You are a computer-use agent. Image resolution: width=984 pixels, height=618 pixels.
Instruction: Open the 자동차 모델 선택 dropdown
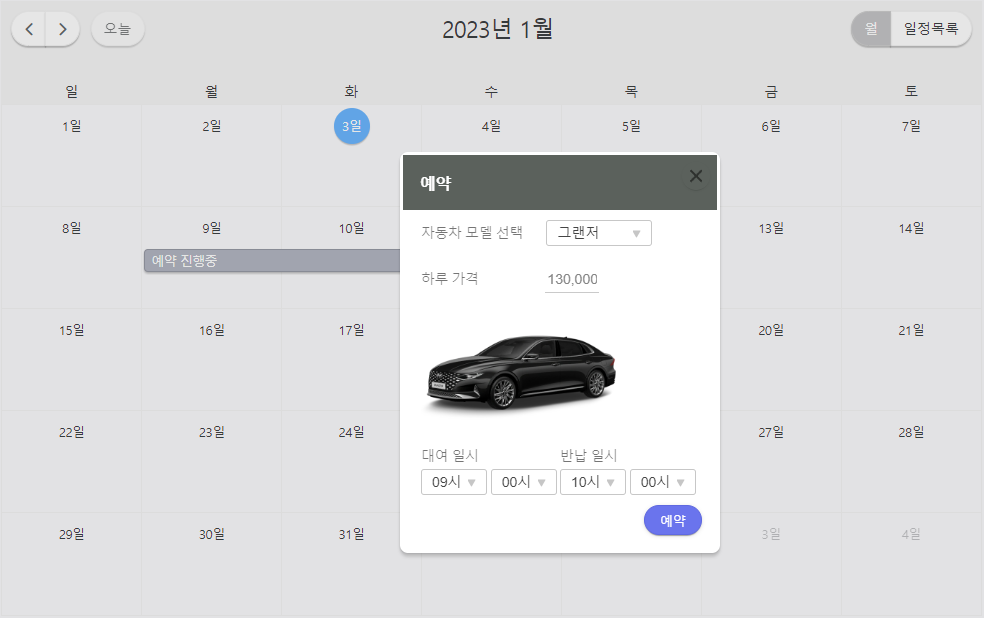tap(598, 233)
